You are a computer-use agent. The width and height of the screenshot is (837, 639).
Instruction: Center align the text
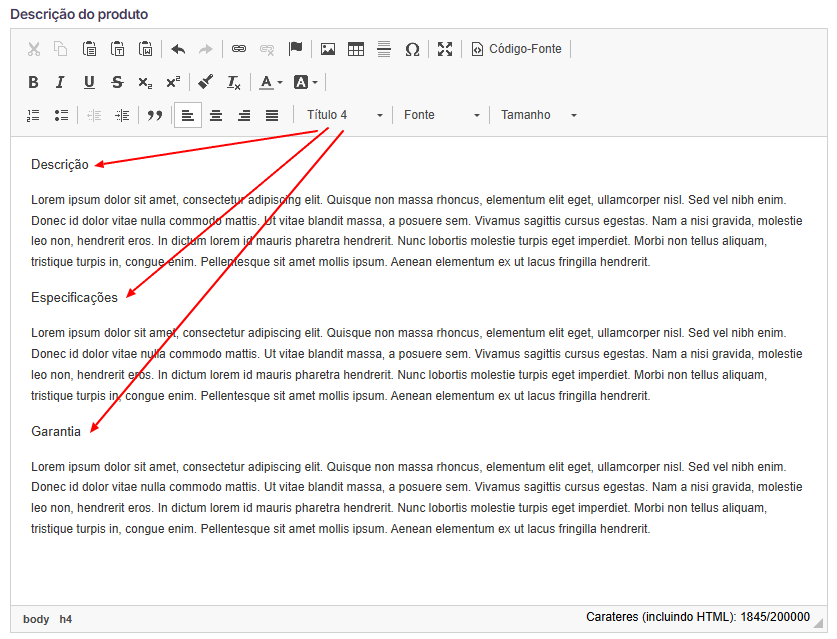pyautogui.click(x=216, y=115)
